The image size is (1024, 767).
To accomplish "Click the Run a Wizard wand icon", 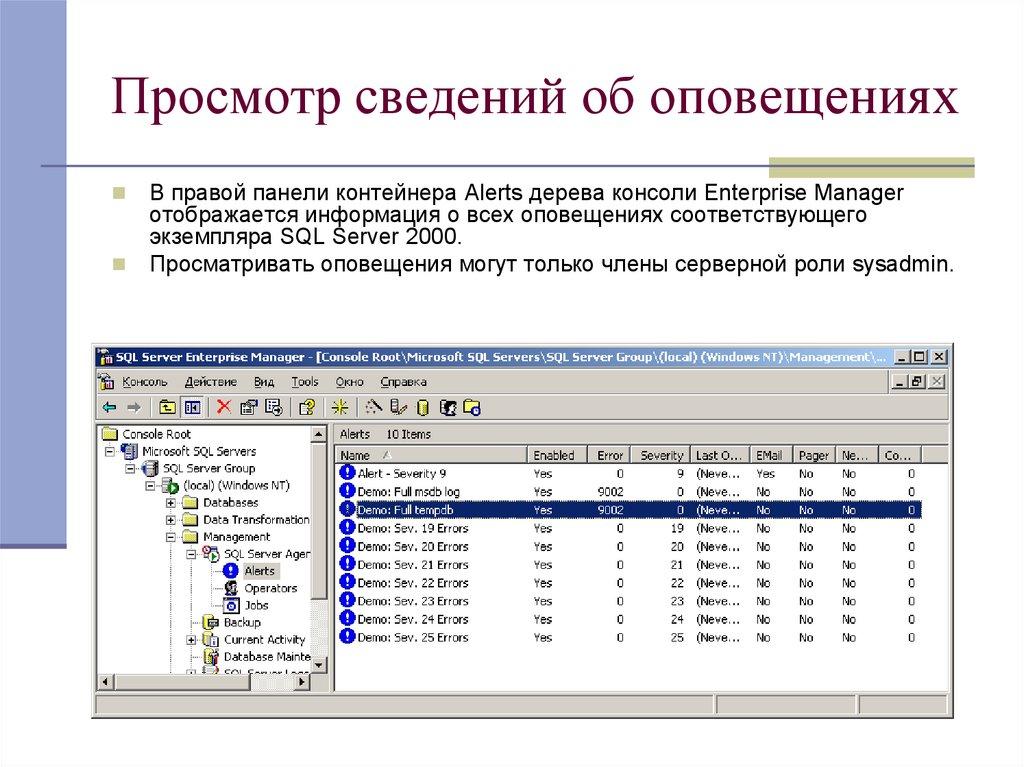I will pyautogui.click(x=374, y=407).
